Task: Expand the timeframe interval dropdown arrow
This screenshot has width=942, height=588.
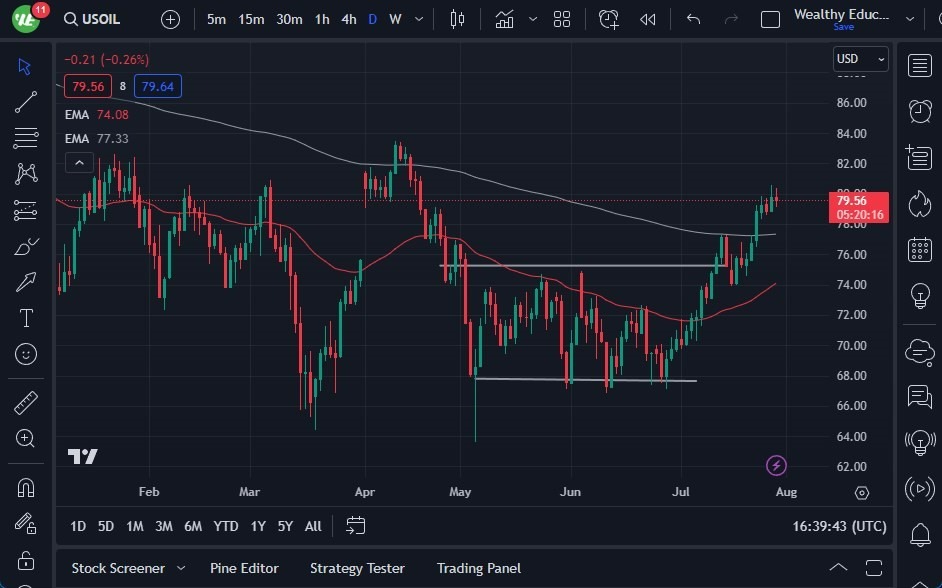Action: coord(418,19)
